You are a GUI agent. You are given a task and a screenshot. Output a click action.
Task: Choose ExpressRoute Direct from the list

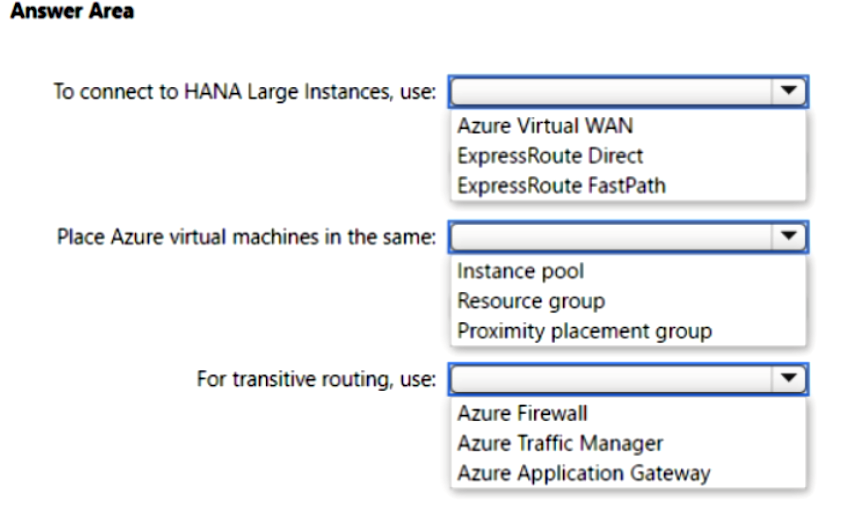[x=550, y=156]
